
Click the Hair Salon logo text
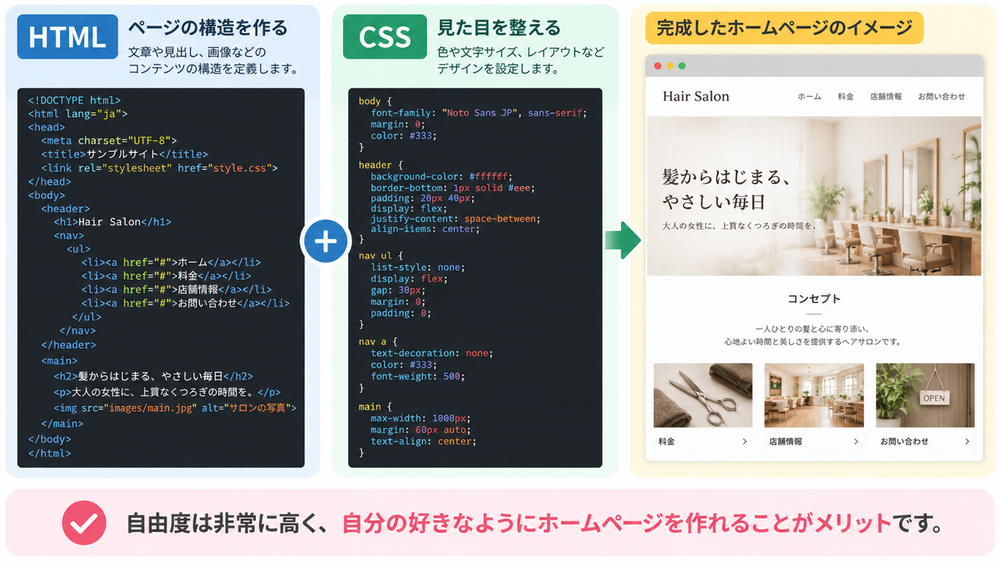click(696, 96)
